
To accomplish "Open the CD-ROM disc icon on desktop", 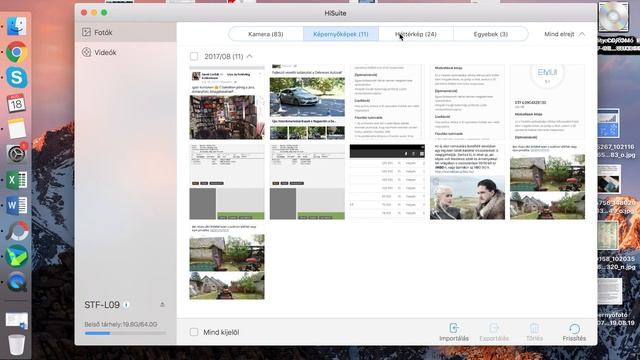I will pyautogui.click(x=613, y=17).
